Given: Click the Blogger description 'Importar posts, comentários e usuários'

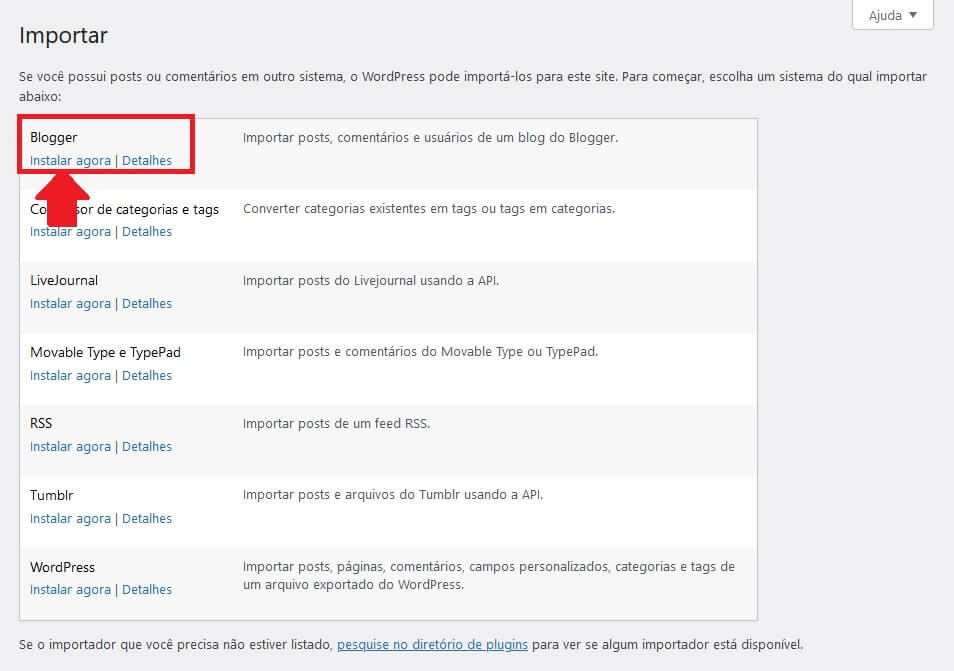Looking at the screenshot, I should 430,137.
